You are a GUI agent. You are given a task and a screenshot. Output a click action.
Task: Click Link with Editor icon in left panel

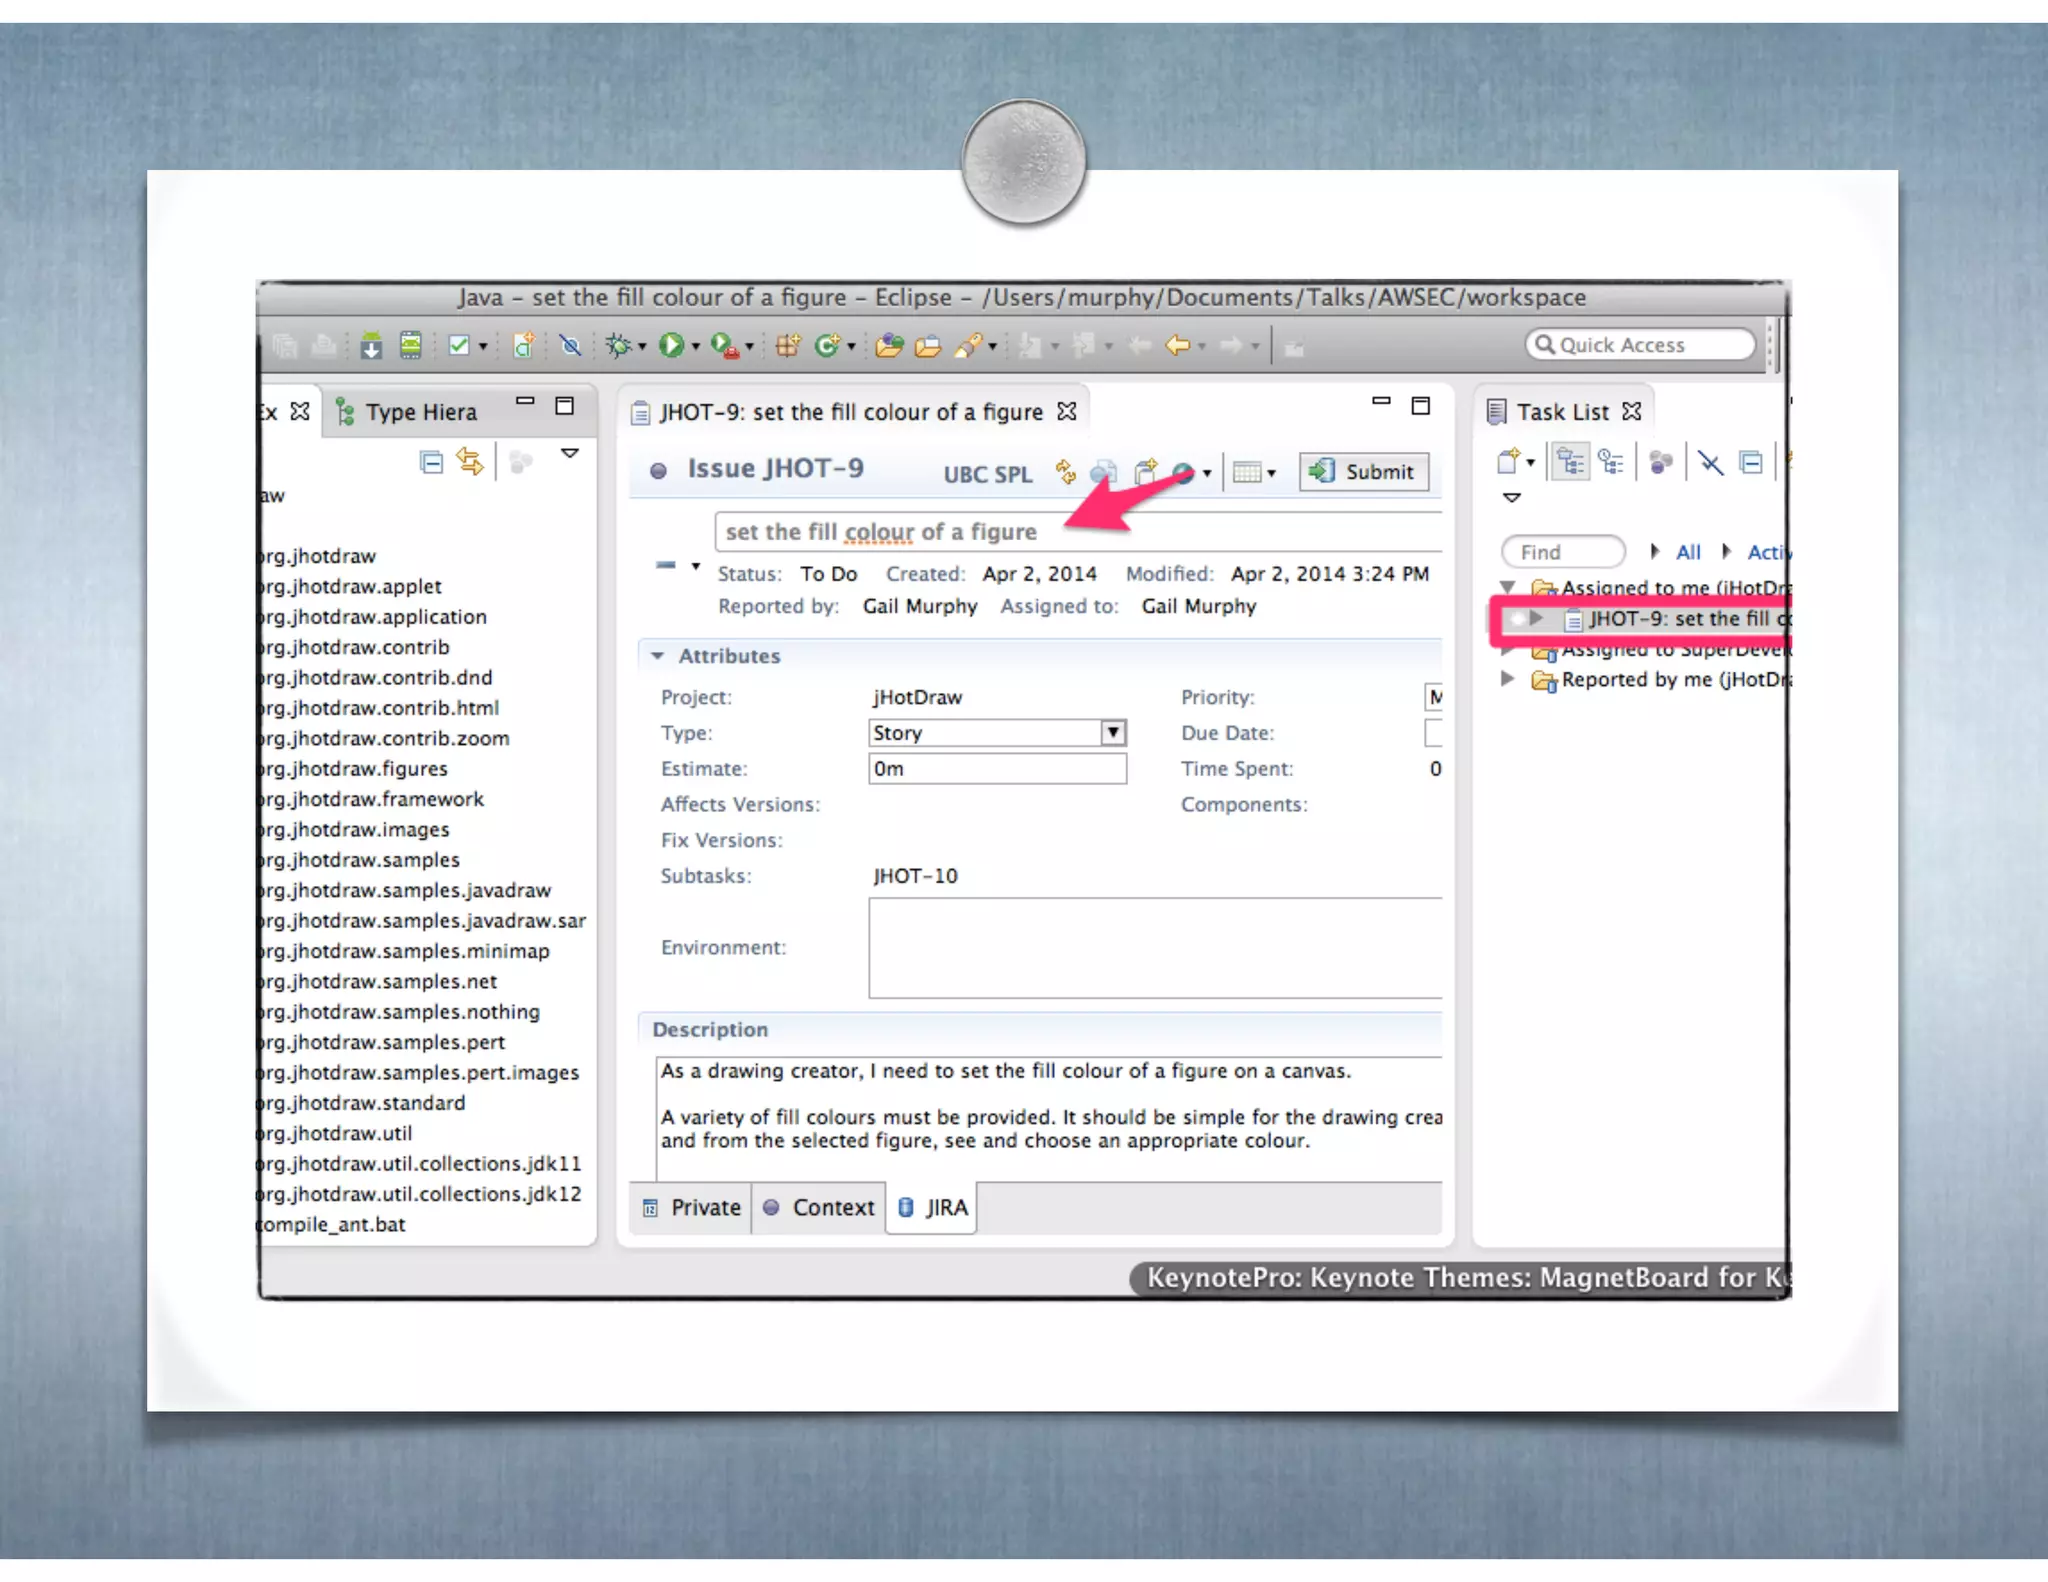pos(470,462)
